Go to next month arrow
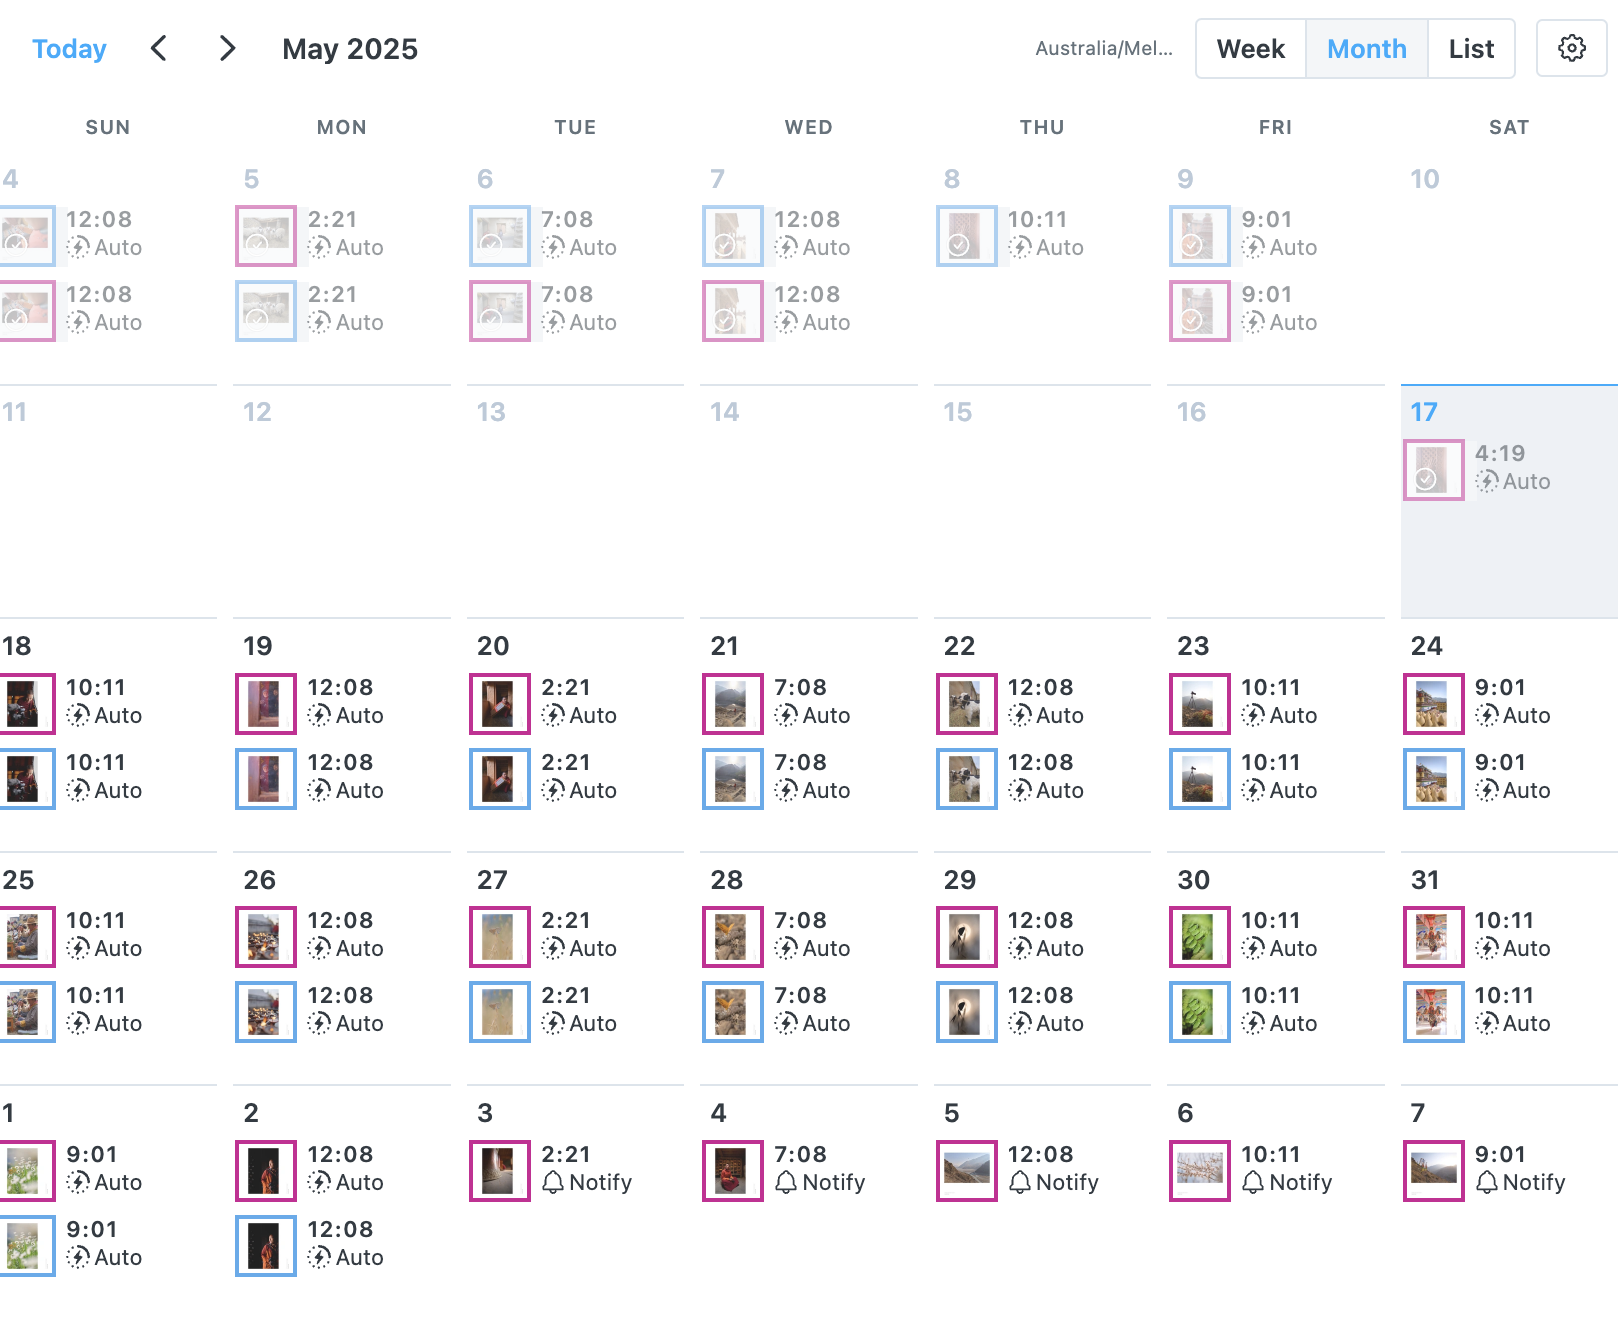 (x=227, y=48)
